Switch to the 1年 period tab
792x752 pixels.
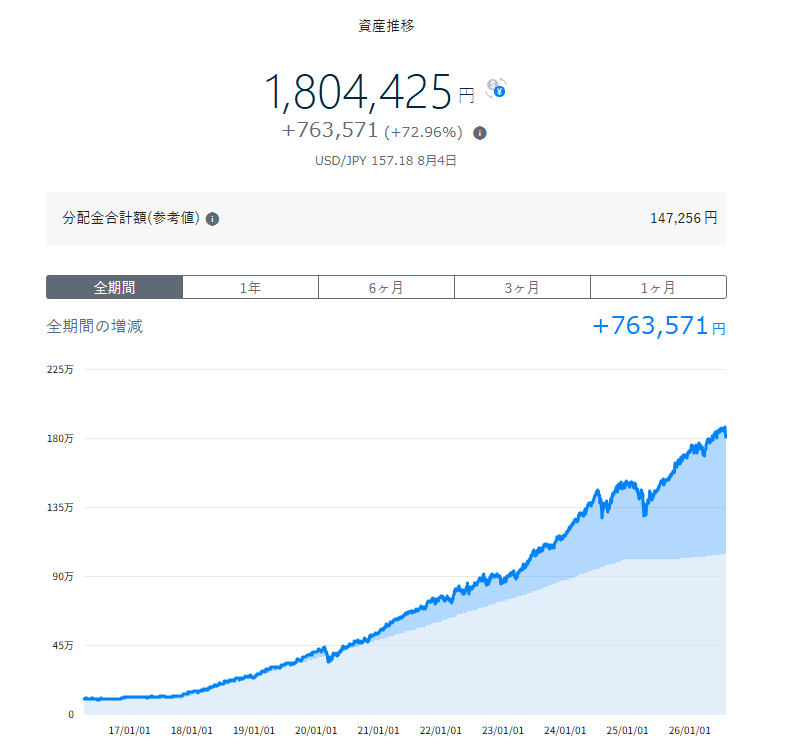(251, 287)
